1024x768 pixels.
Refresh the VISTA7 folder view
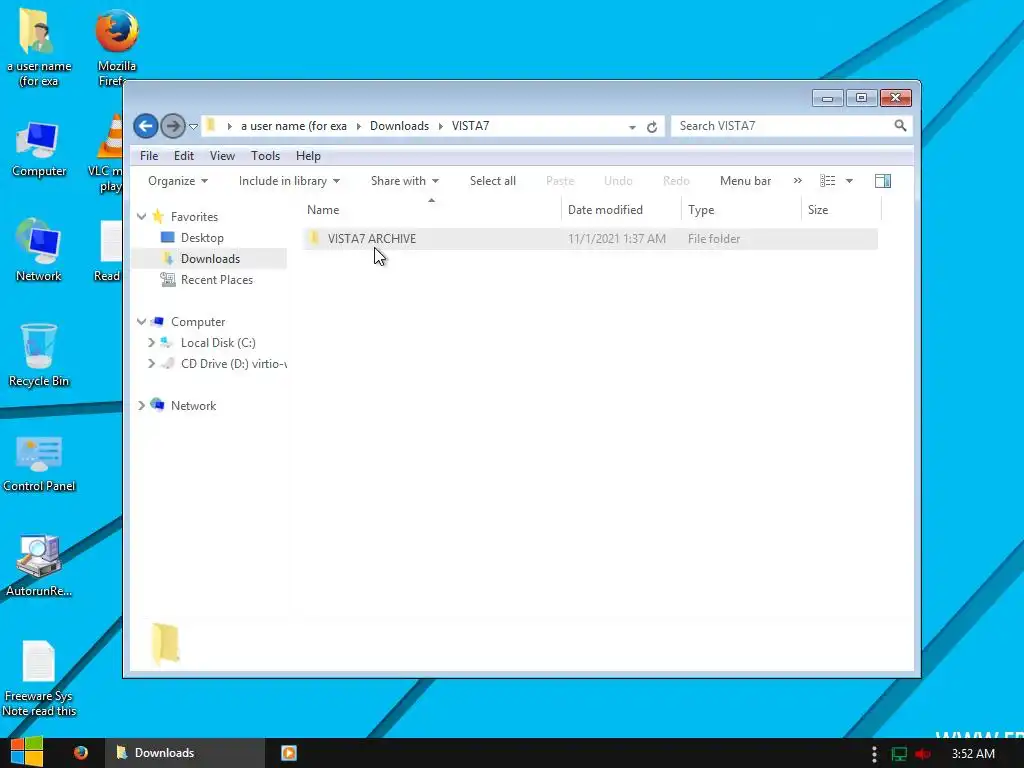tap(652, 127)
